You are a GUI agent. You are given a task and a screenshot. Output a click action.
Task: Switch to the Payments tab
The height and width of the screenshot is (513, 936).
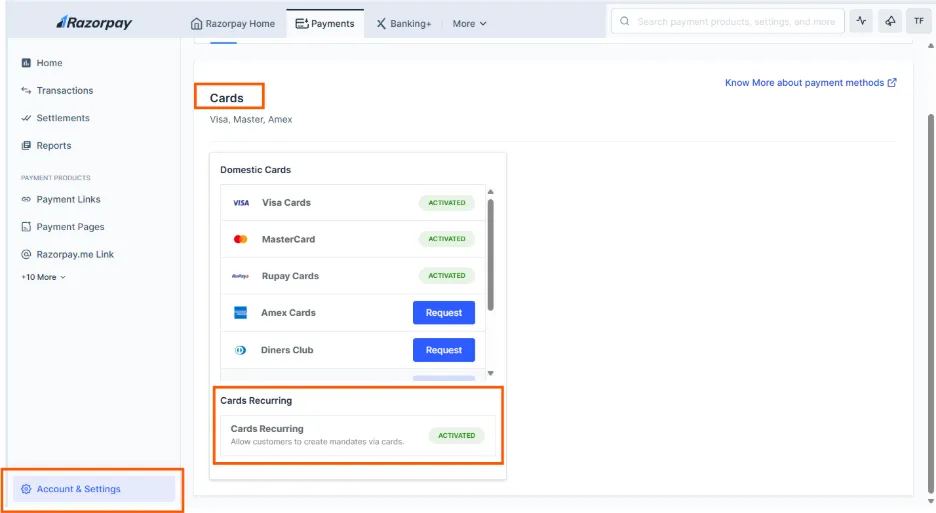click(x=325, y=23)
